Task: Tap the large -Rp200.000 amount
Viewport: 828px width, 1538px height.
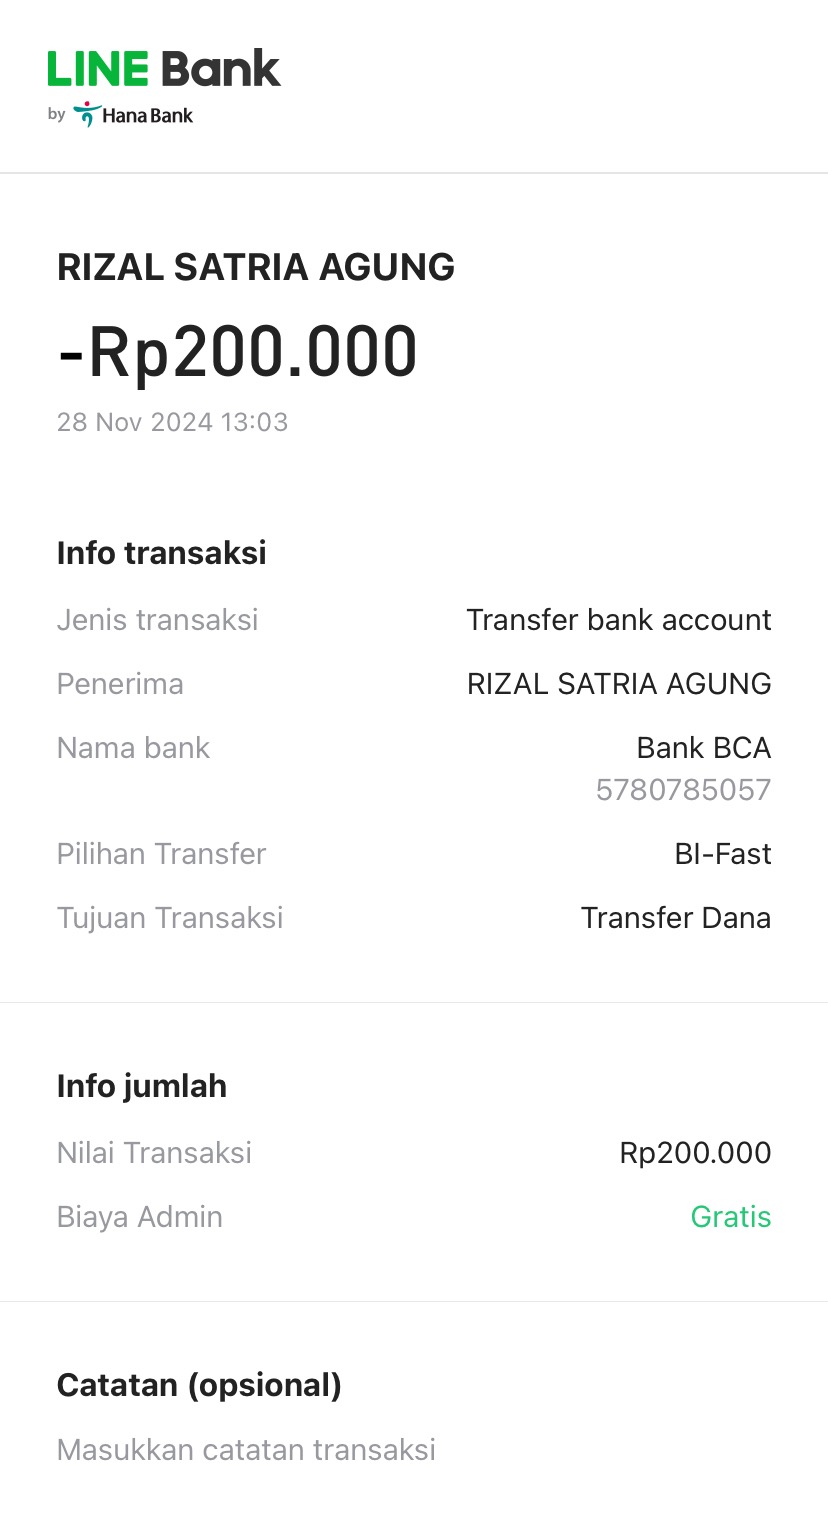Action: [x=238, y=352]
